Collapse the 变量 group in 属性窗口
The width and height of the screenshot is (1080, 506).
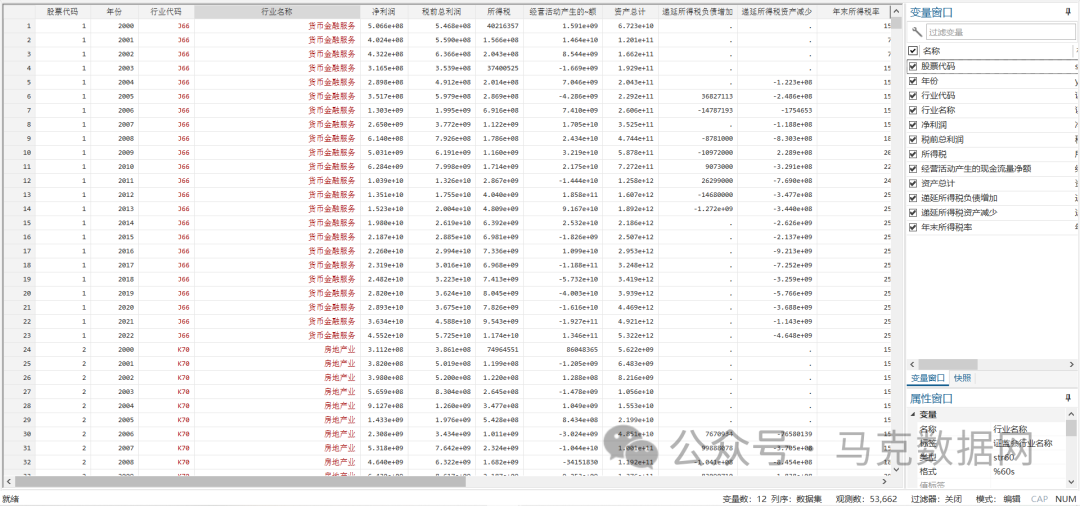(914, 414)
